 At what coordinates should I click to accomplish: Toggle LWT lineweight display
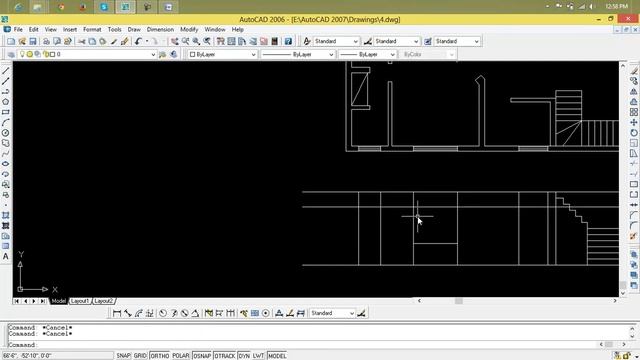pyautogui.click(x=258, y=356)
